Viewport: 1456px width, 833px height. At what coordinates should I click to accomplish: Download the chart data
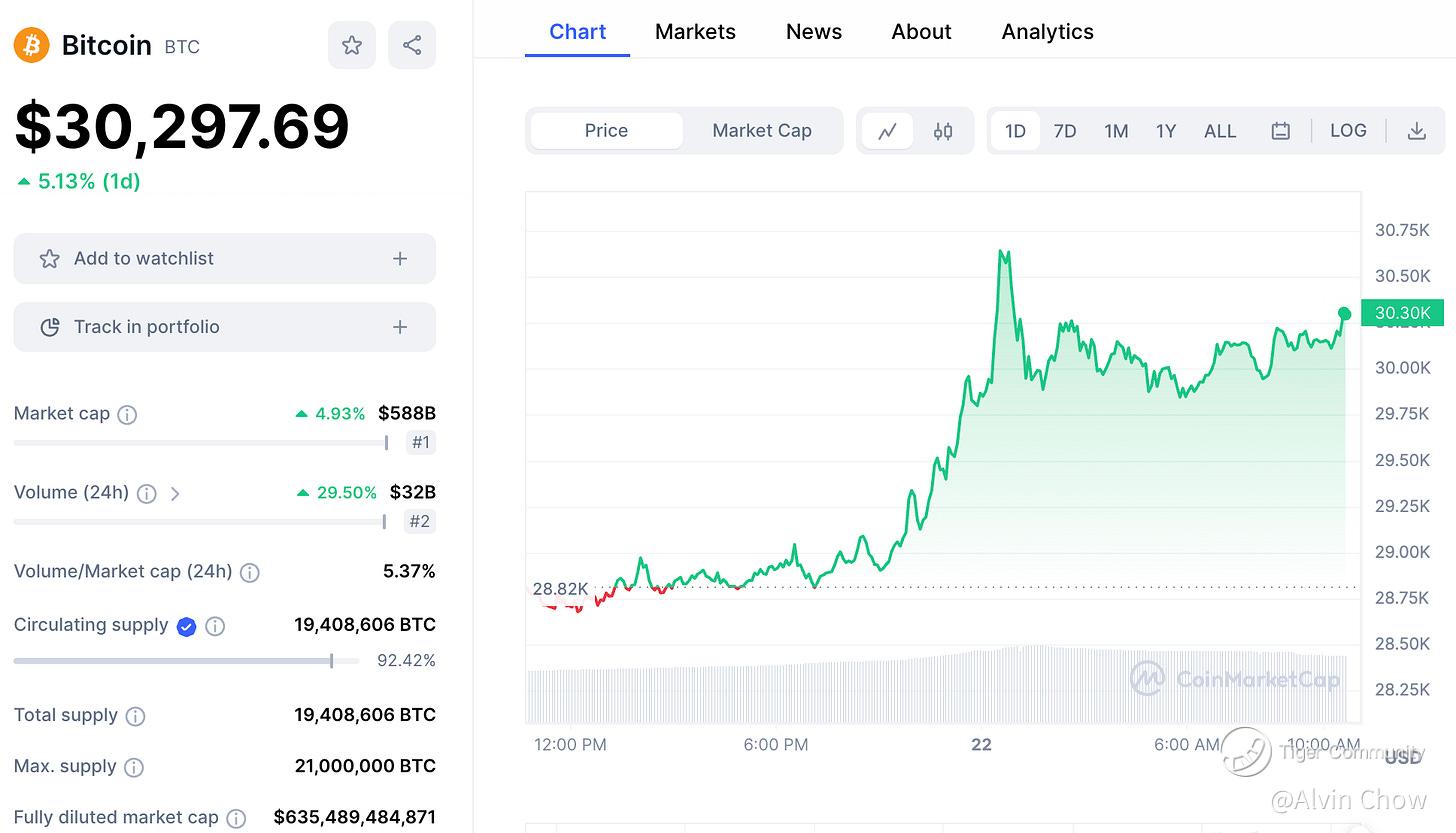[x=1416, y=131]
